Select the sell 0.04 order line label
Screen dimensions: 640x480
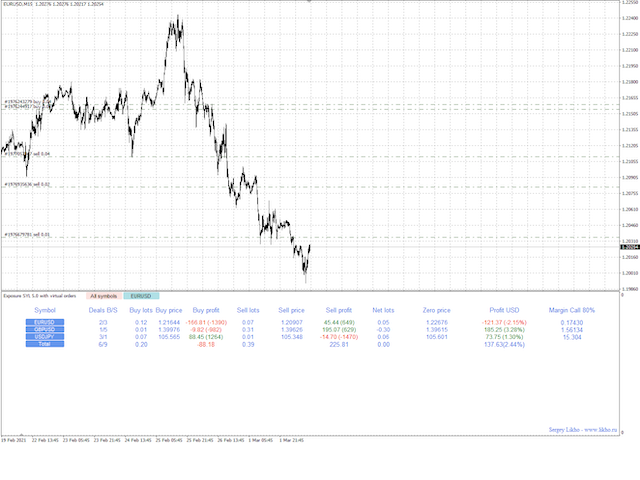(x=27, y=154)
